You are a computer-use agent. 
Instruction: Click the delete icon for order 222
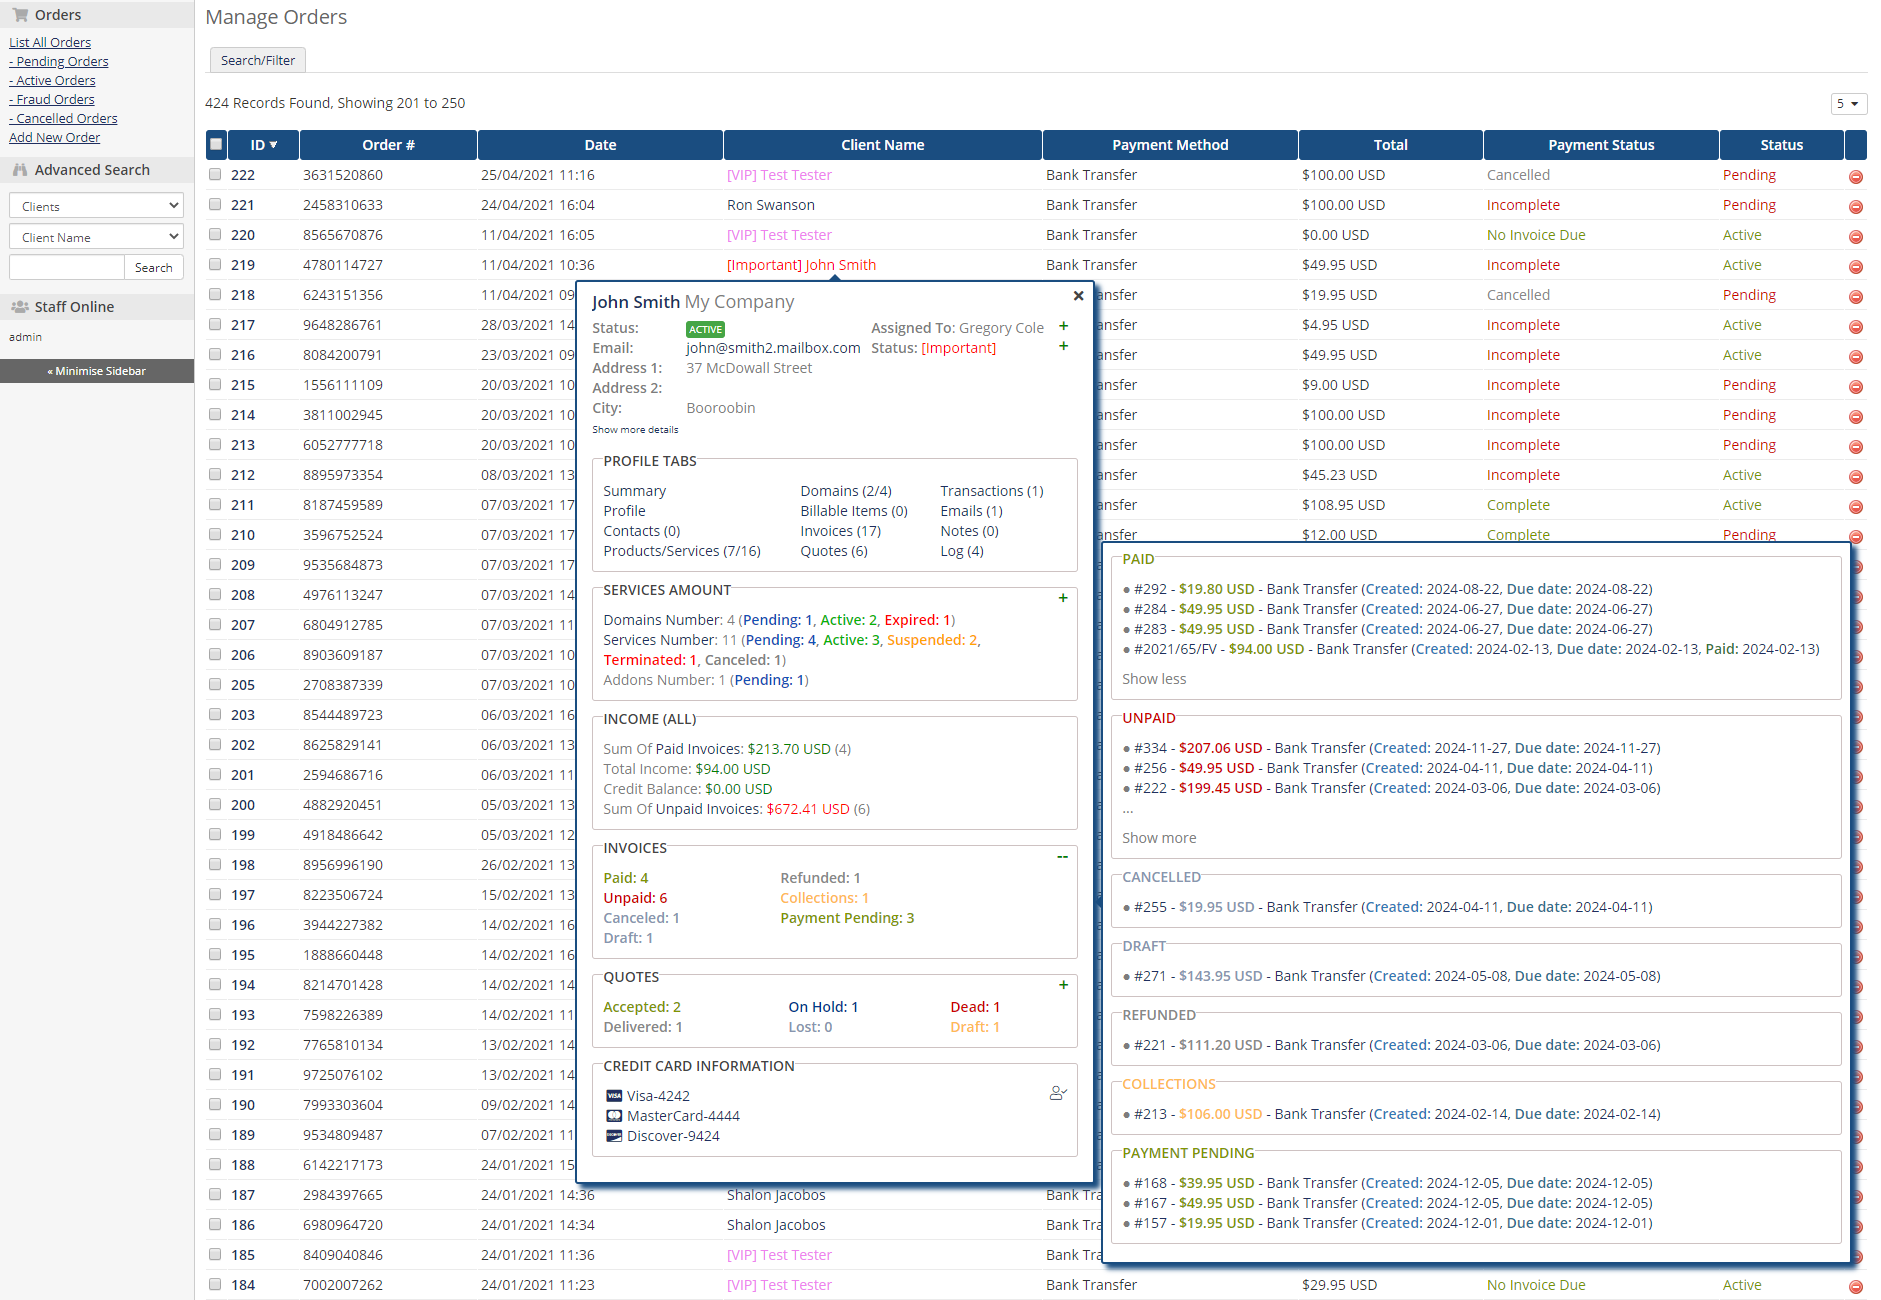click(1855, 176)
